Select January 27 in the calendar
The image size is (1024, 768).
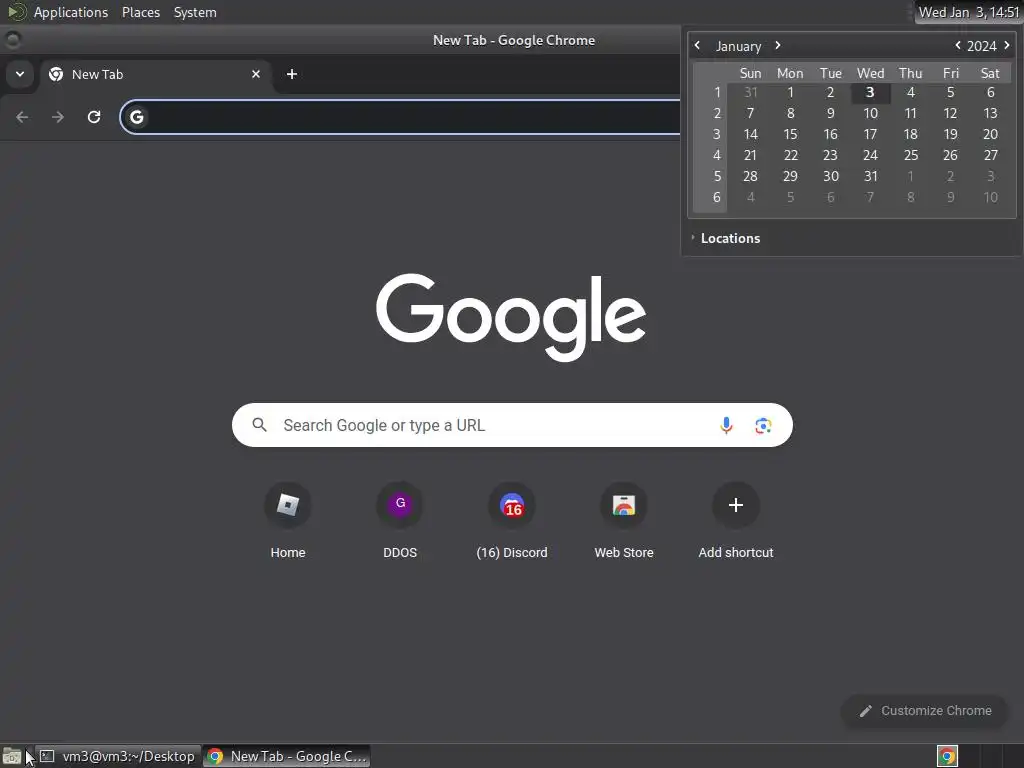(991, 155)
